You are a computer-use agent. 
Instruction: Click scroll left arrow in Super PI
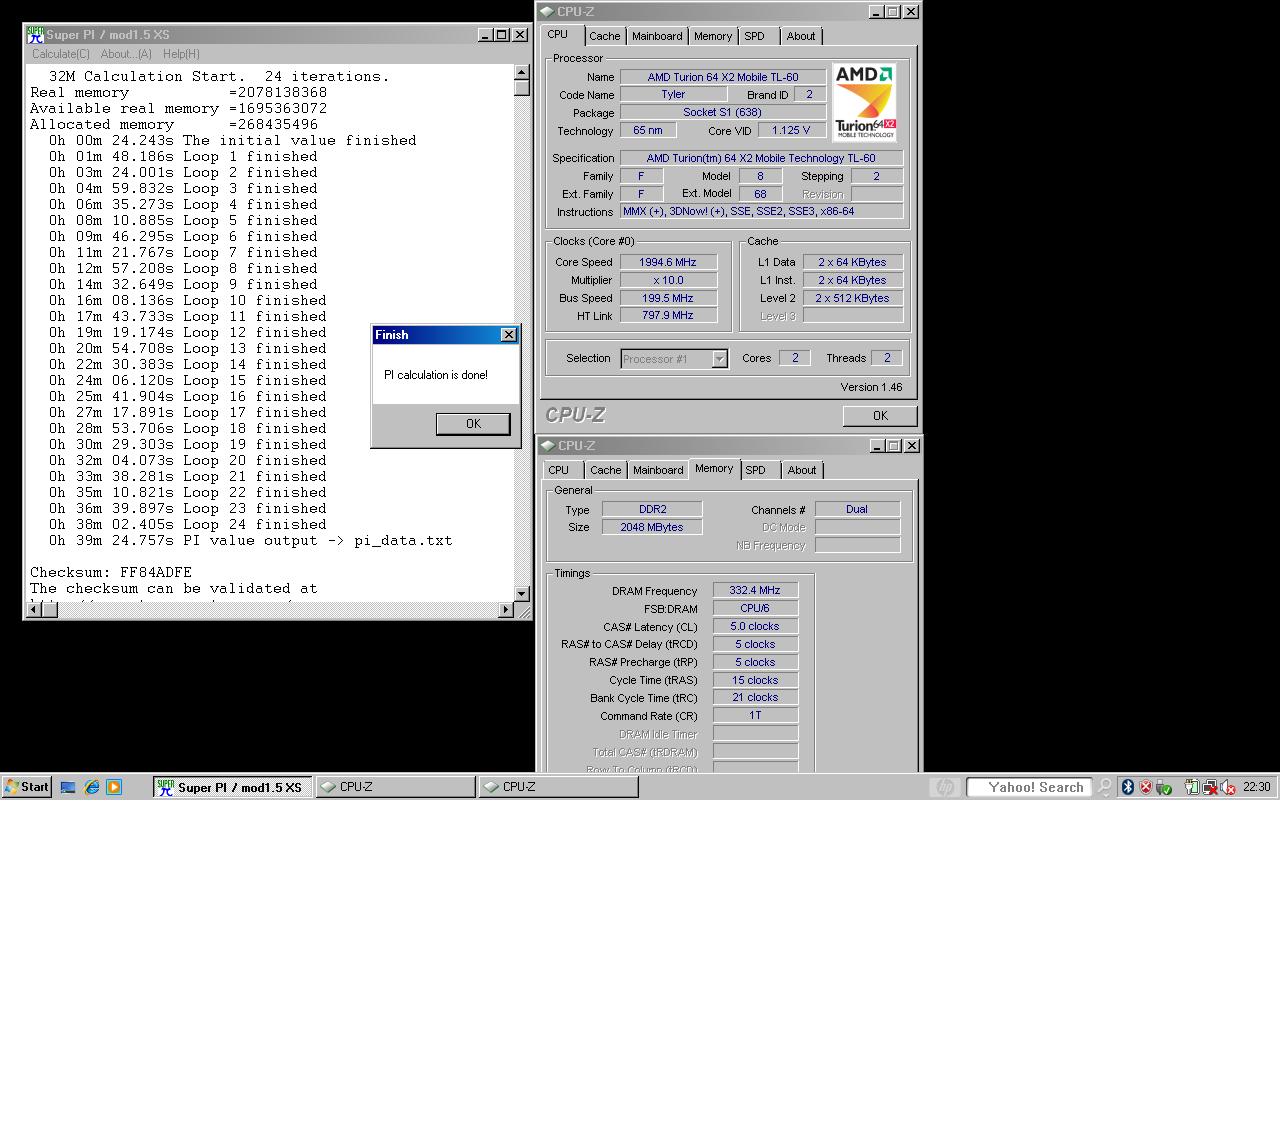pos(34,610)
